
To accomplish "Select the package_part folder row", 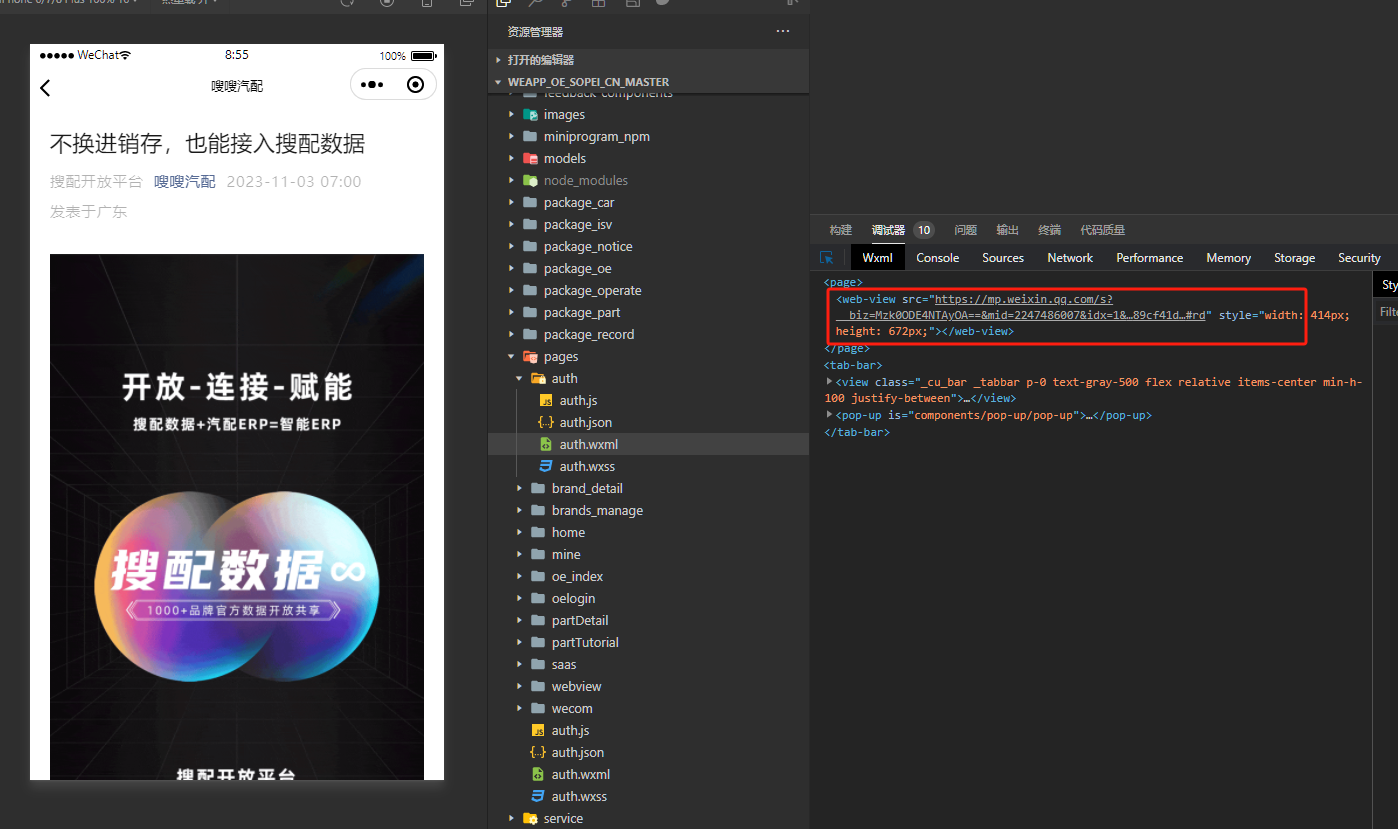I will (x=648, y=313).
